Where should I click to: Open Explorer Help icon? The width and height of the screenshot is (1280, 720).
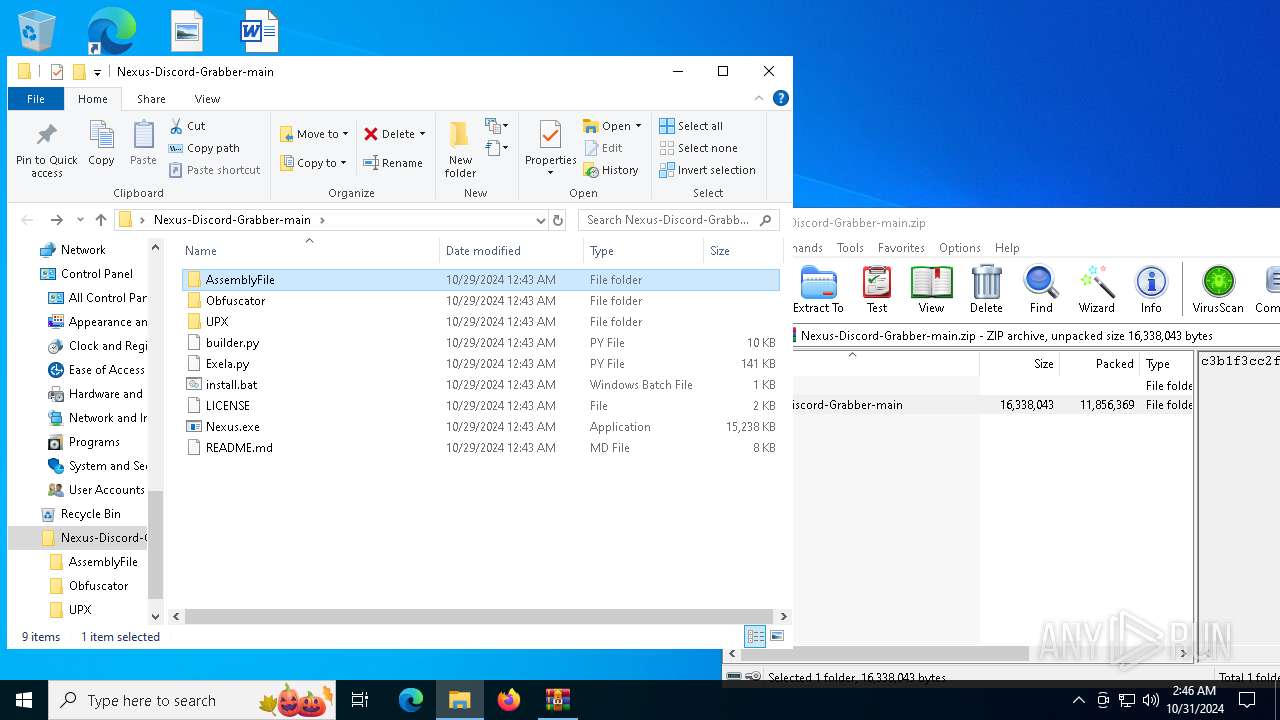point(781,98)
